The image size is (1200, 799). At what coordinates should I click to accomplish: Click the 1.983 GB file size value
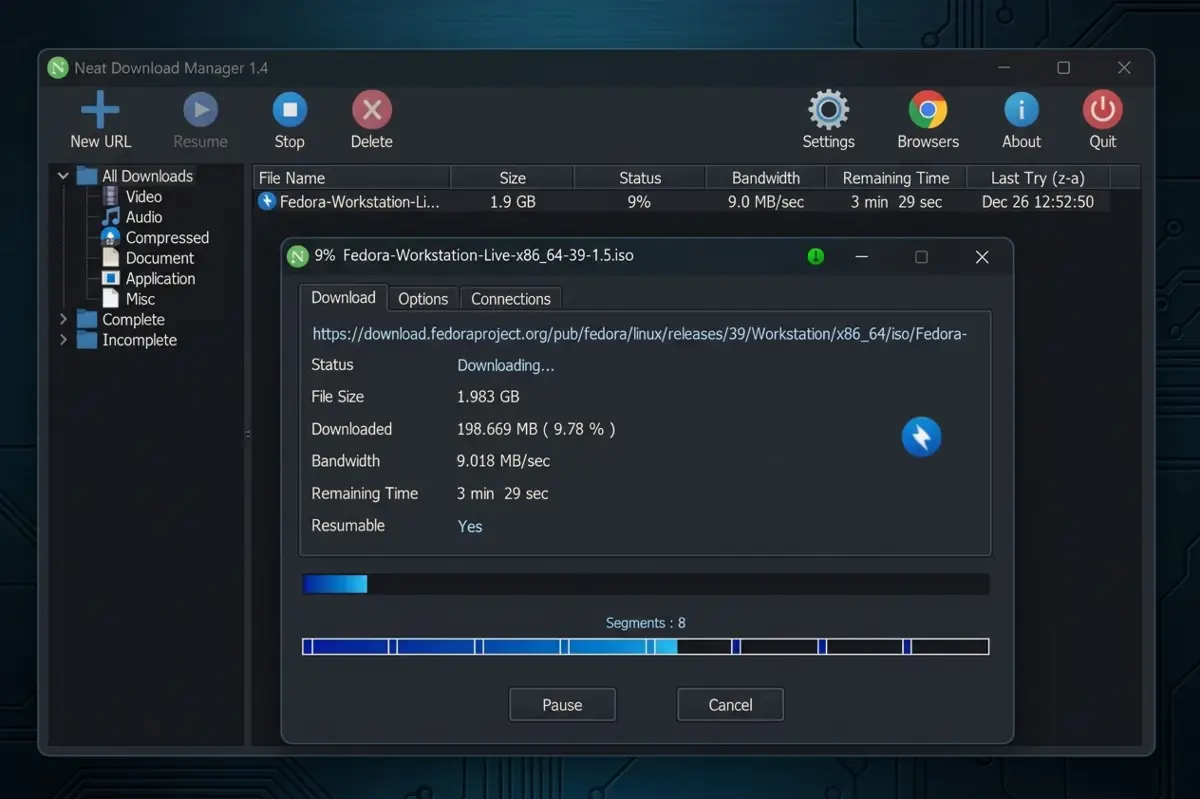(488, 397)
